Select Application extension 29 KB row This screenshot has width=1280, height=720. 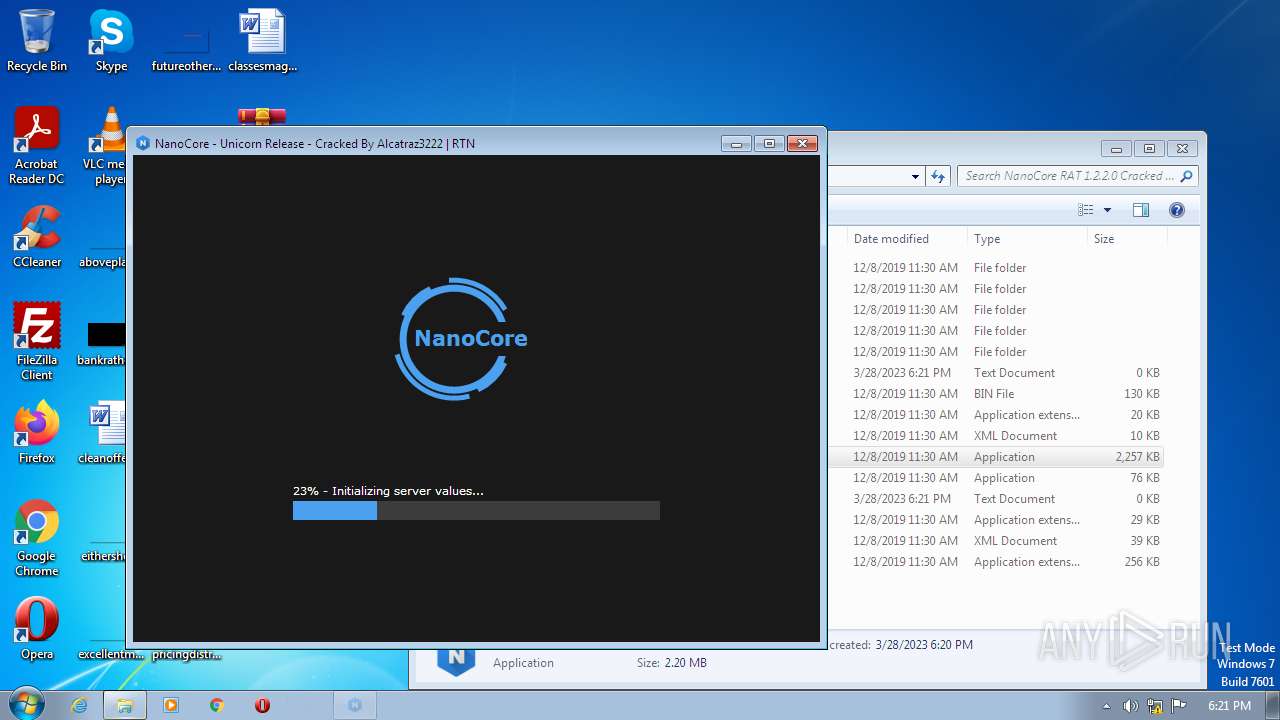pos(996,520)
